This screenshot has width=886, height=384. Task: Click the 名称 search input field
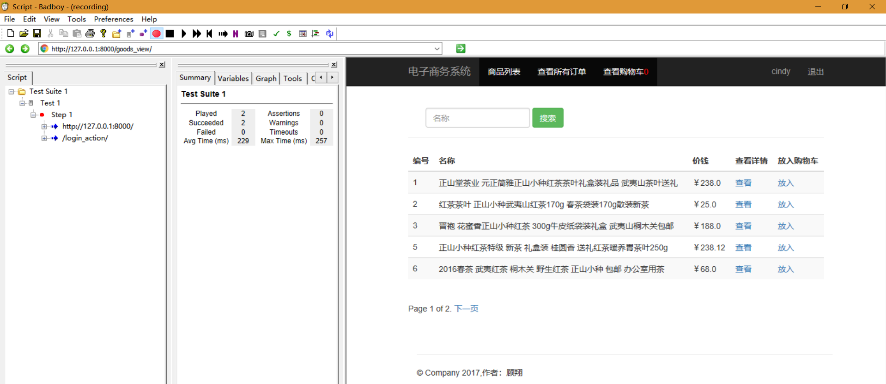pos(477,118)
